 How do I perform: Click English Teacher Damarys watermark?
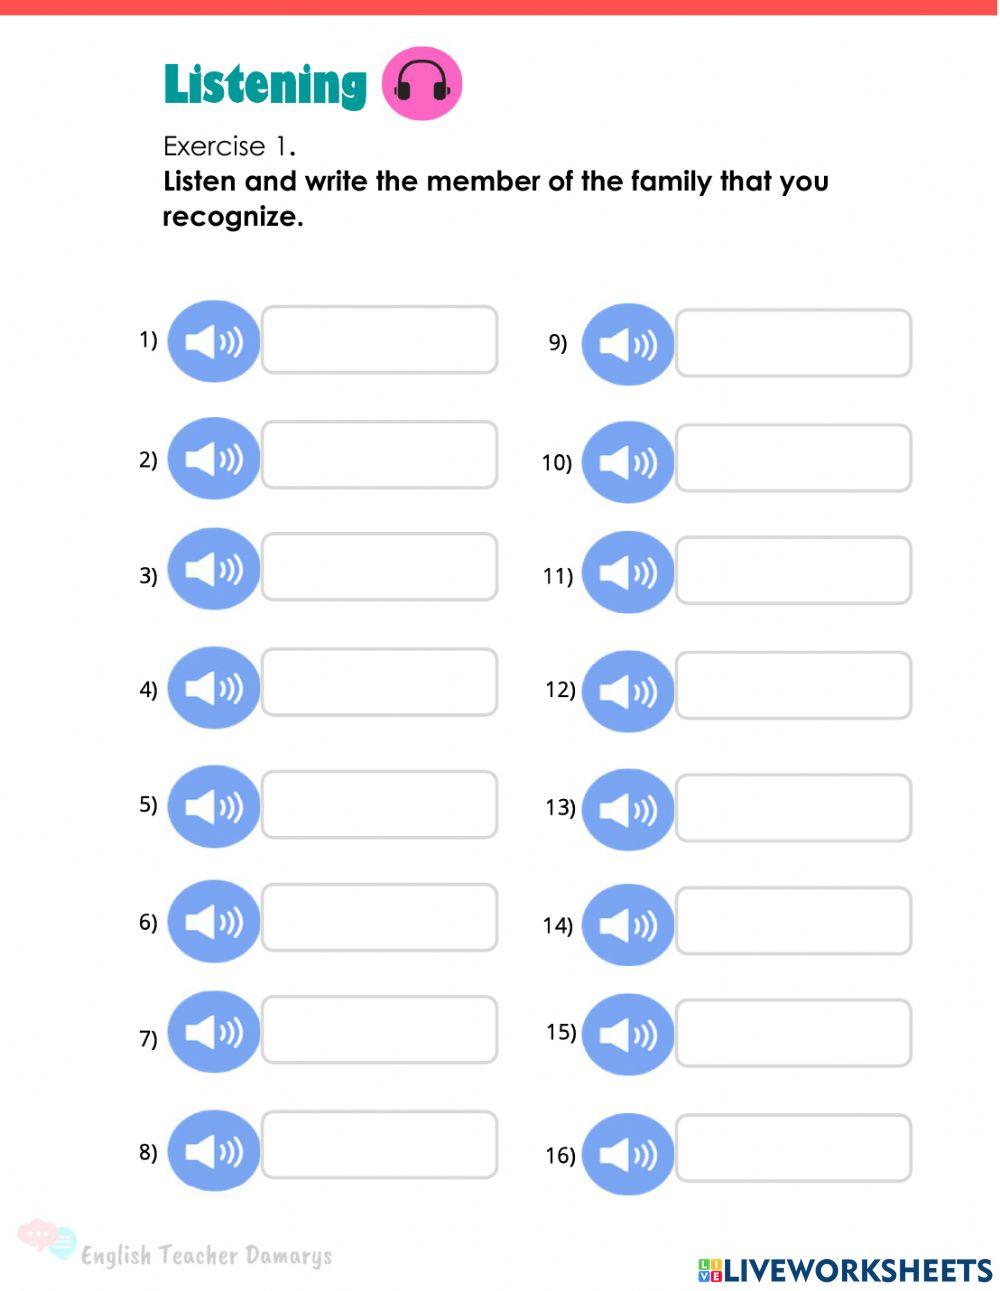[205, 1255]
